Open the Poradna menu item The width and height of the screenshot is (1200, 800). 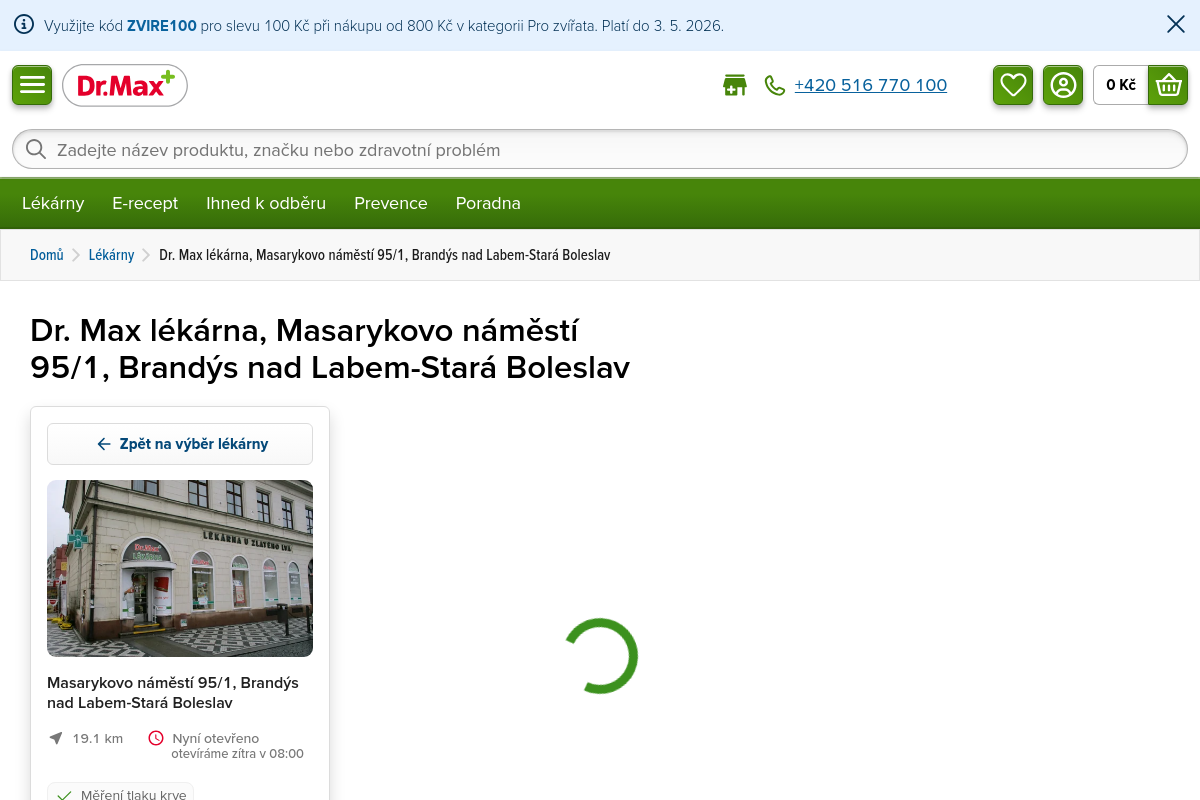click(488, 203)
